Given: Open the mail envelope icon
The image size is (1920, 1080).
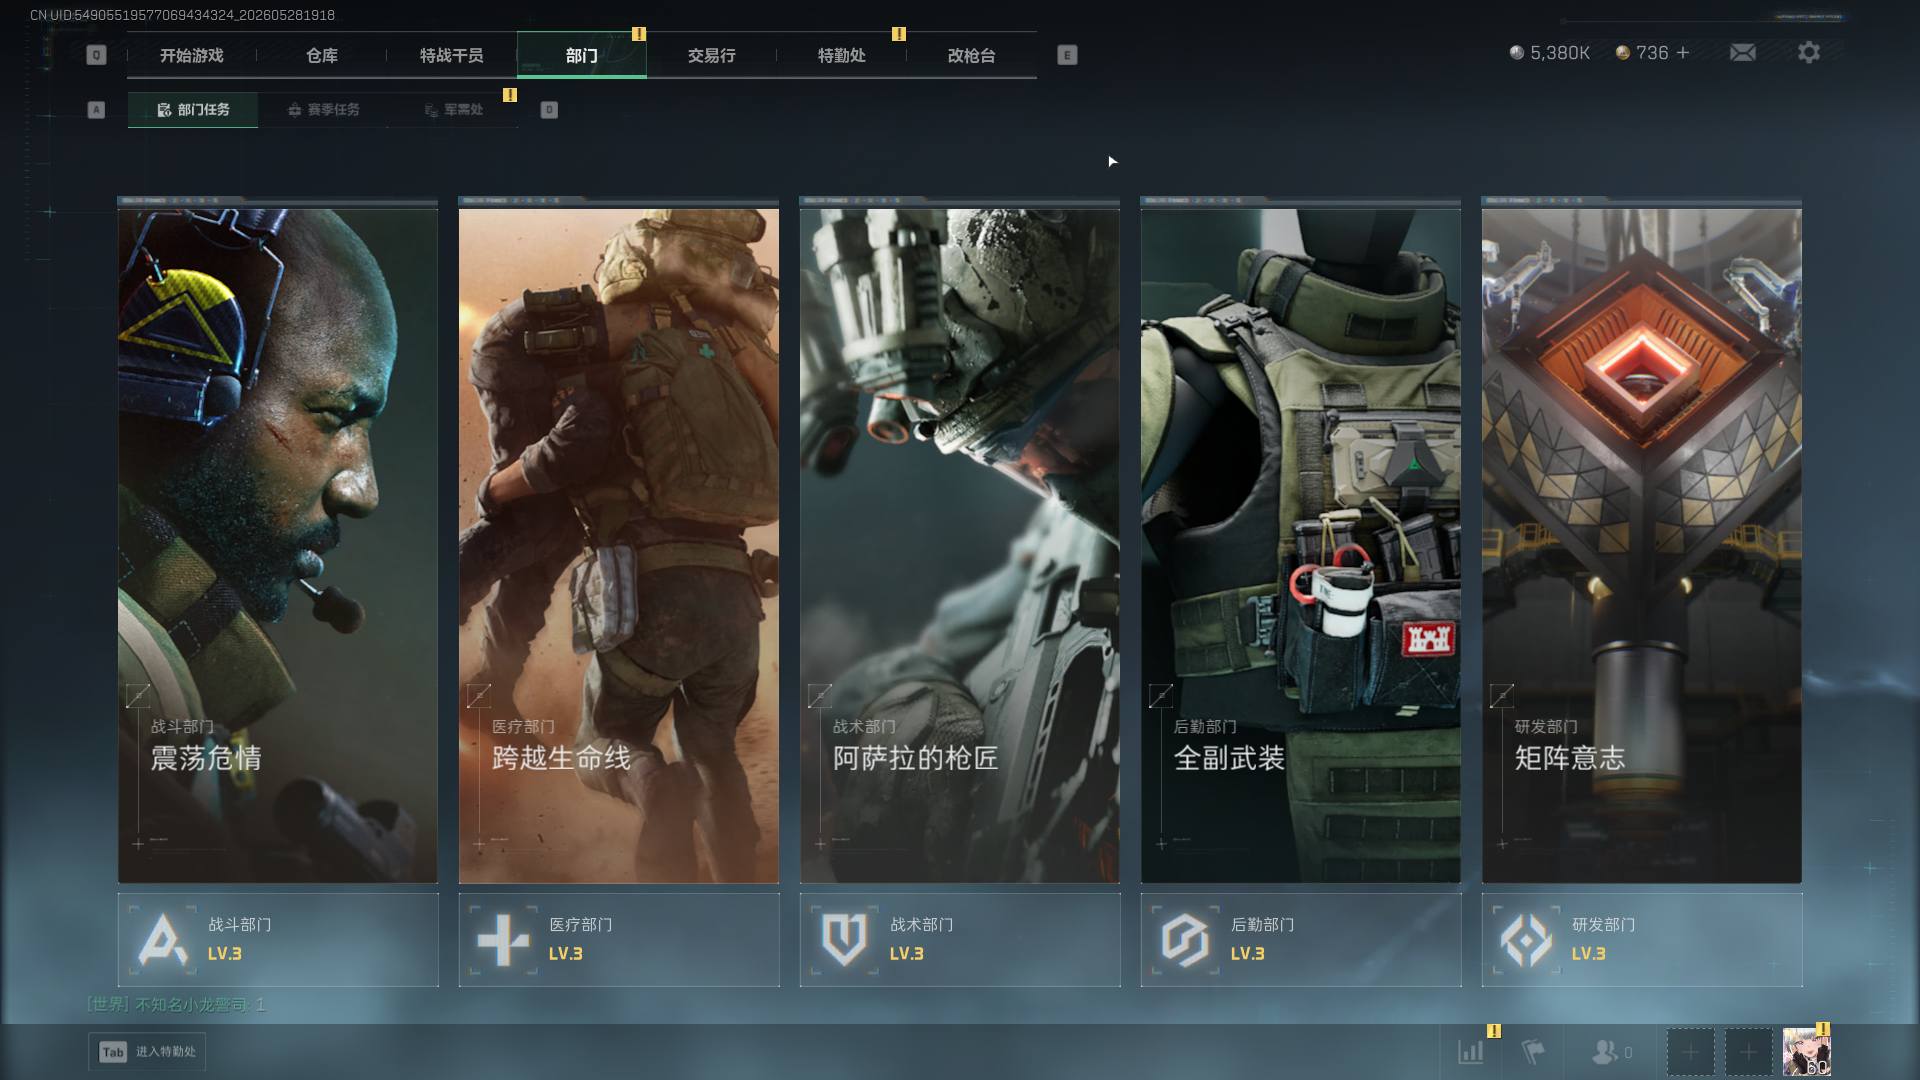Looking at the screenshot, I should tap(1742, 52).
